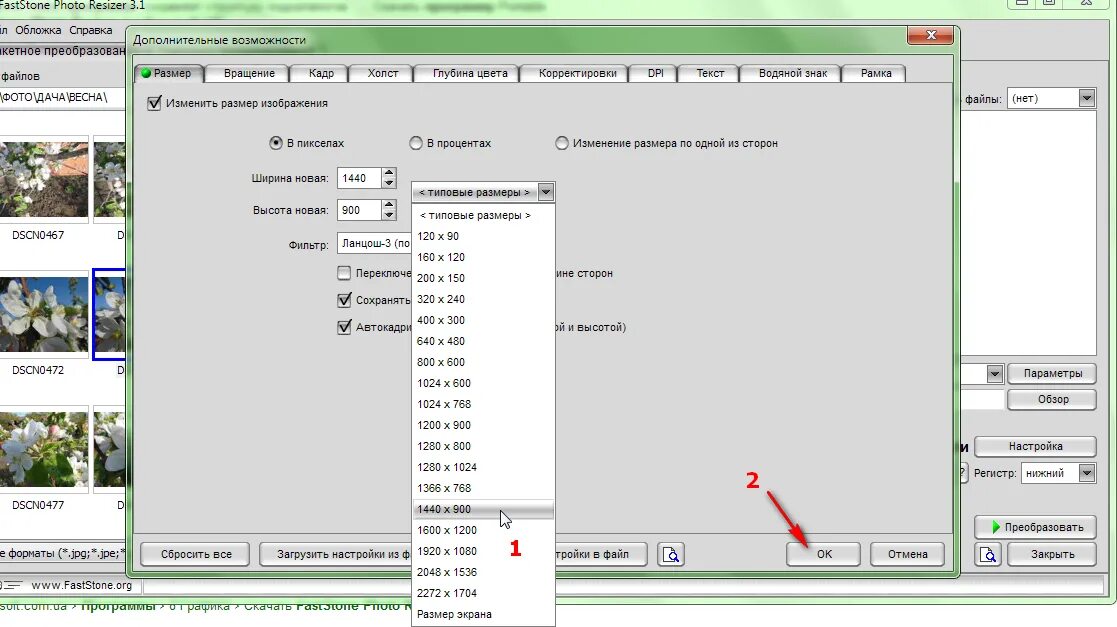This screenshot has width=1117, height=627.
Task: Select В пикселах radio option
Action: (x=276, y=143)
